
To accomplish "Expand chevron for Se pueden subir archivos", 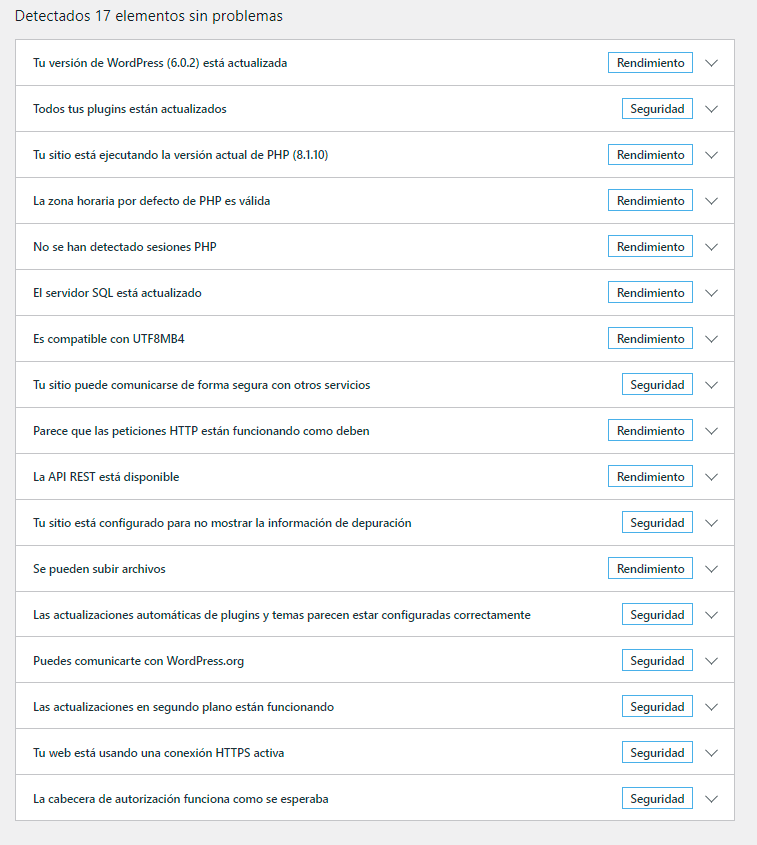I will point(711,569).
